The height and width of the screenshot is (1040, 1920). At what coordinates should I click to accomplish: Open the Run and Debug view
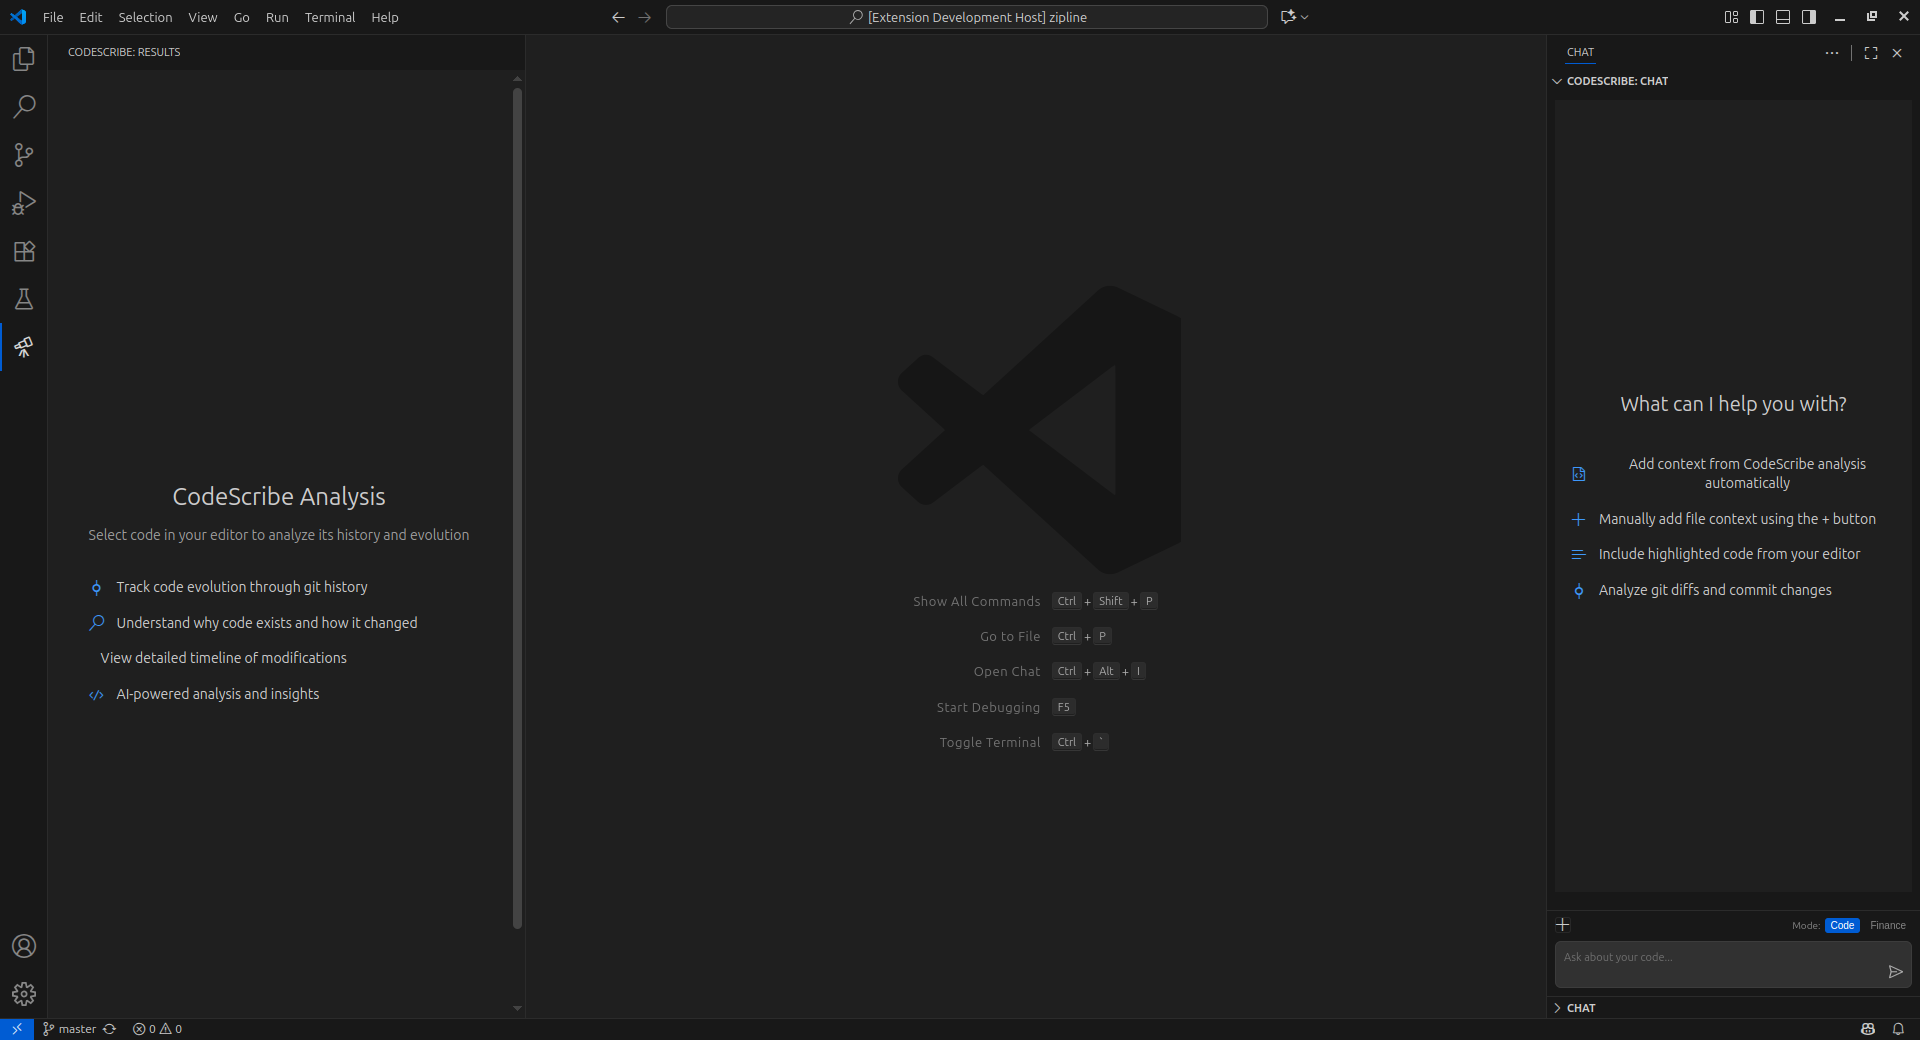pyautogui.click(x=24, y=203)
